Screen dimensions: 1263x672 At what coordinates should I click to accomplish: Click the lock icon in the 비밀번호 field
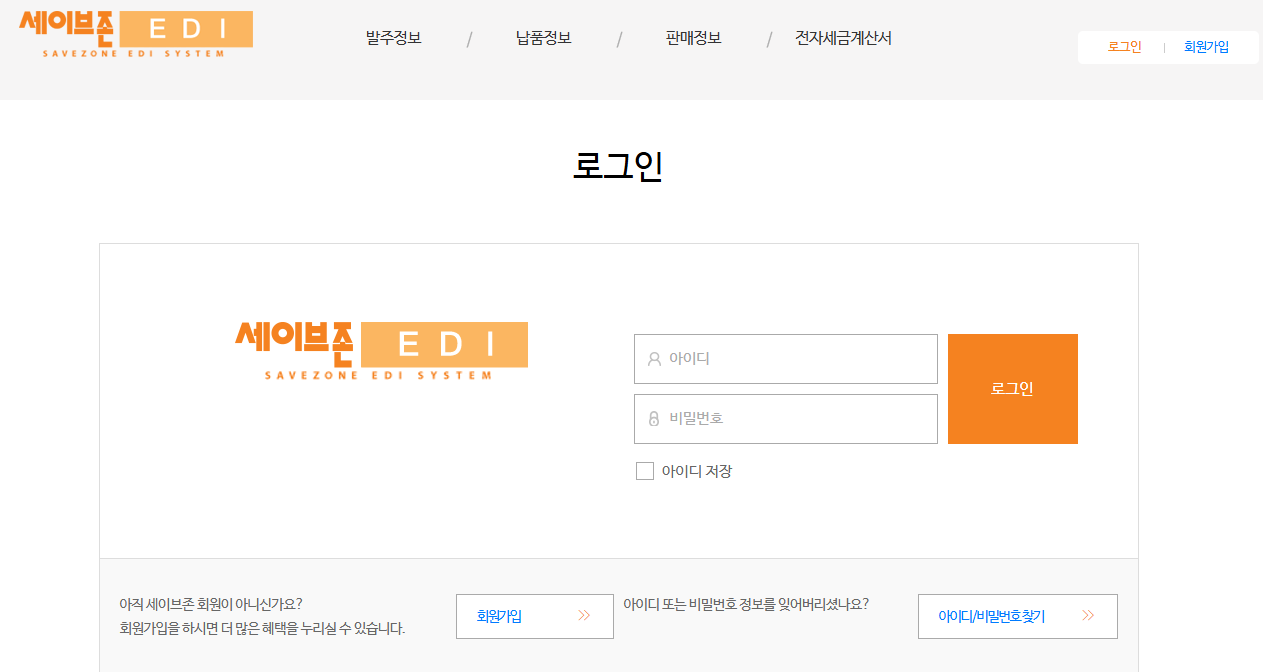pos(654,419)
